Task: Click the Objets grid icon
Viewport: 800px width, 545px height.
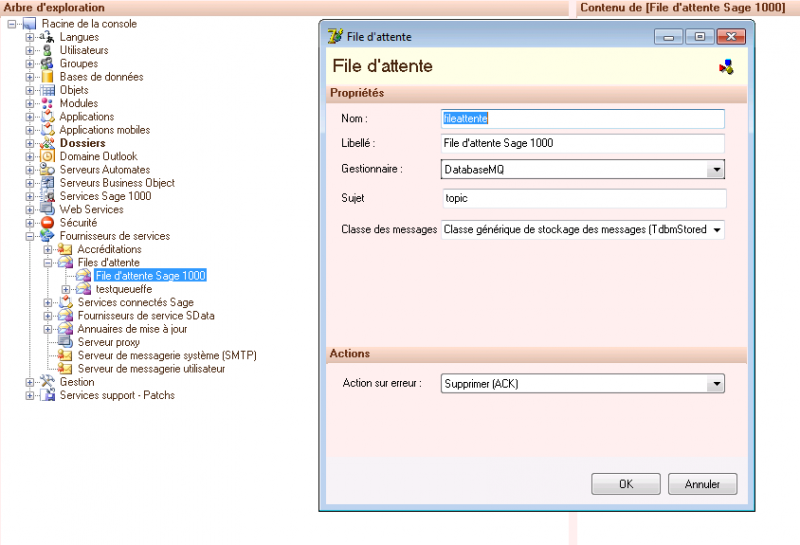Action: point(47,90)
